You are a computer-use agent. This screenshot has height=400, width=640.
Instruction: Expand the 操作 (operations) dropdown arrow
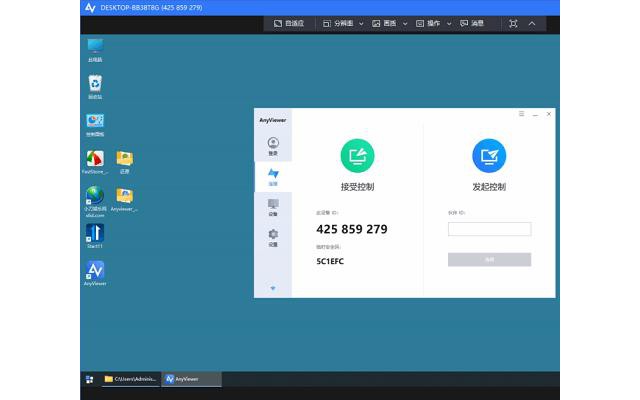click(x=449, y=24)
